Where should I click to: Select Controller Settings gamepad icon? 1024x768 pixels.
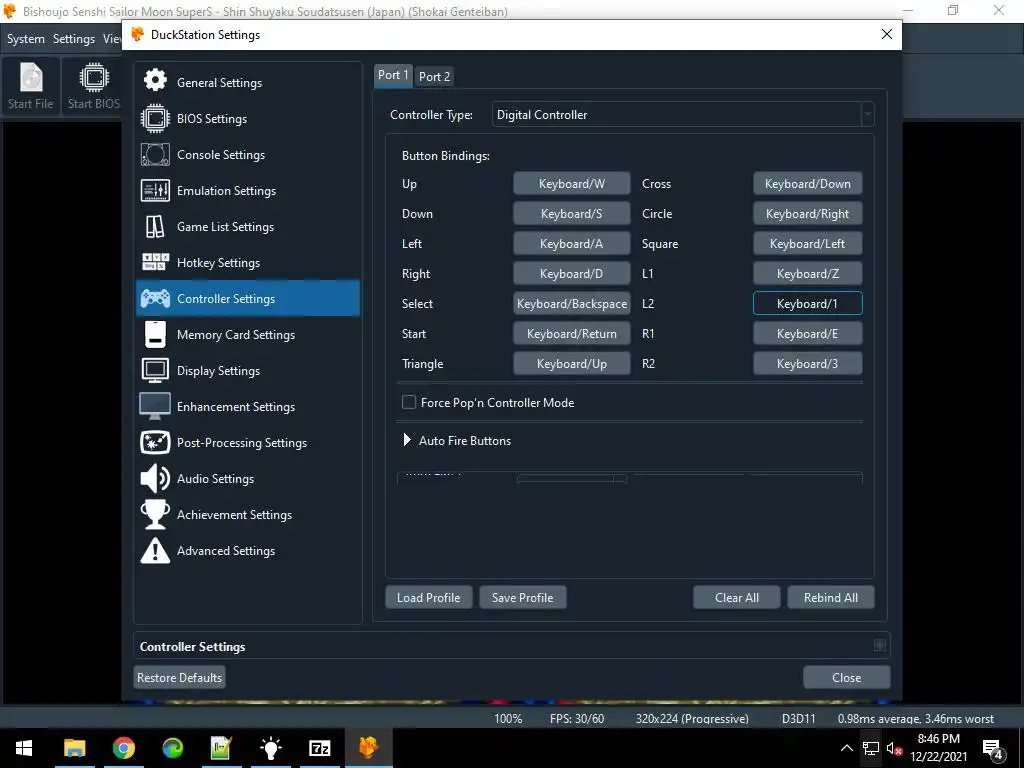tap(155, 298)
